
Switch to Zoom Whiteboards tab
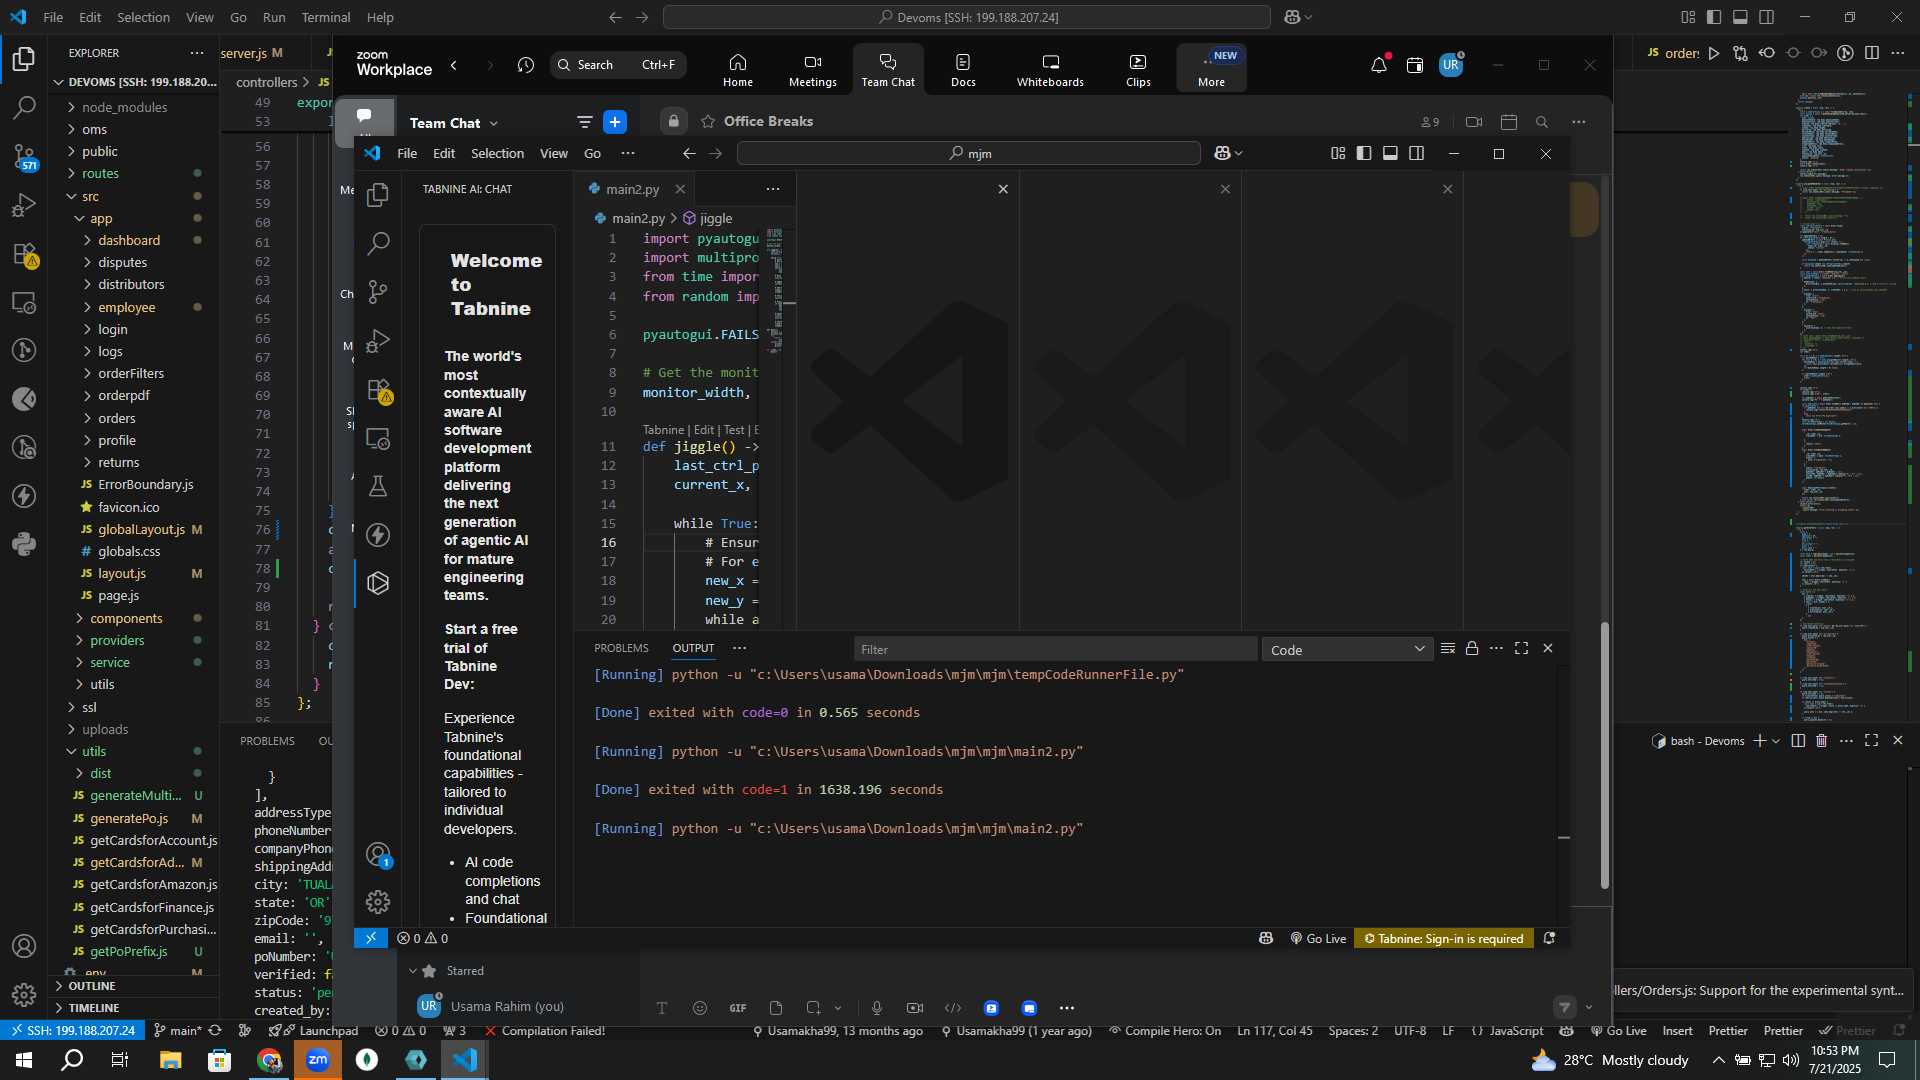pos(1050,69)
